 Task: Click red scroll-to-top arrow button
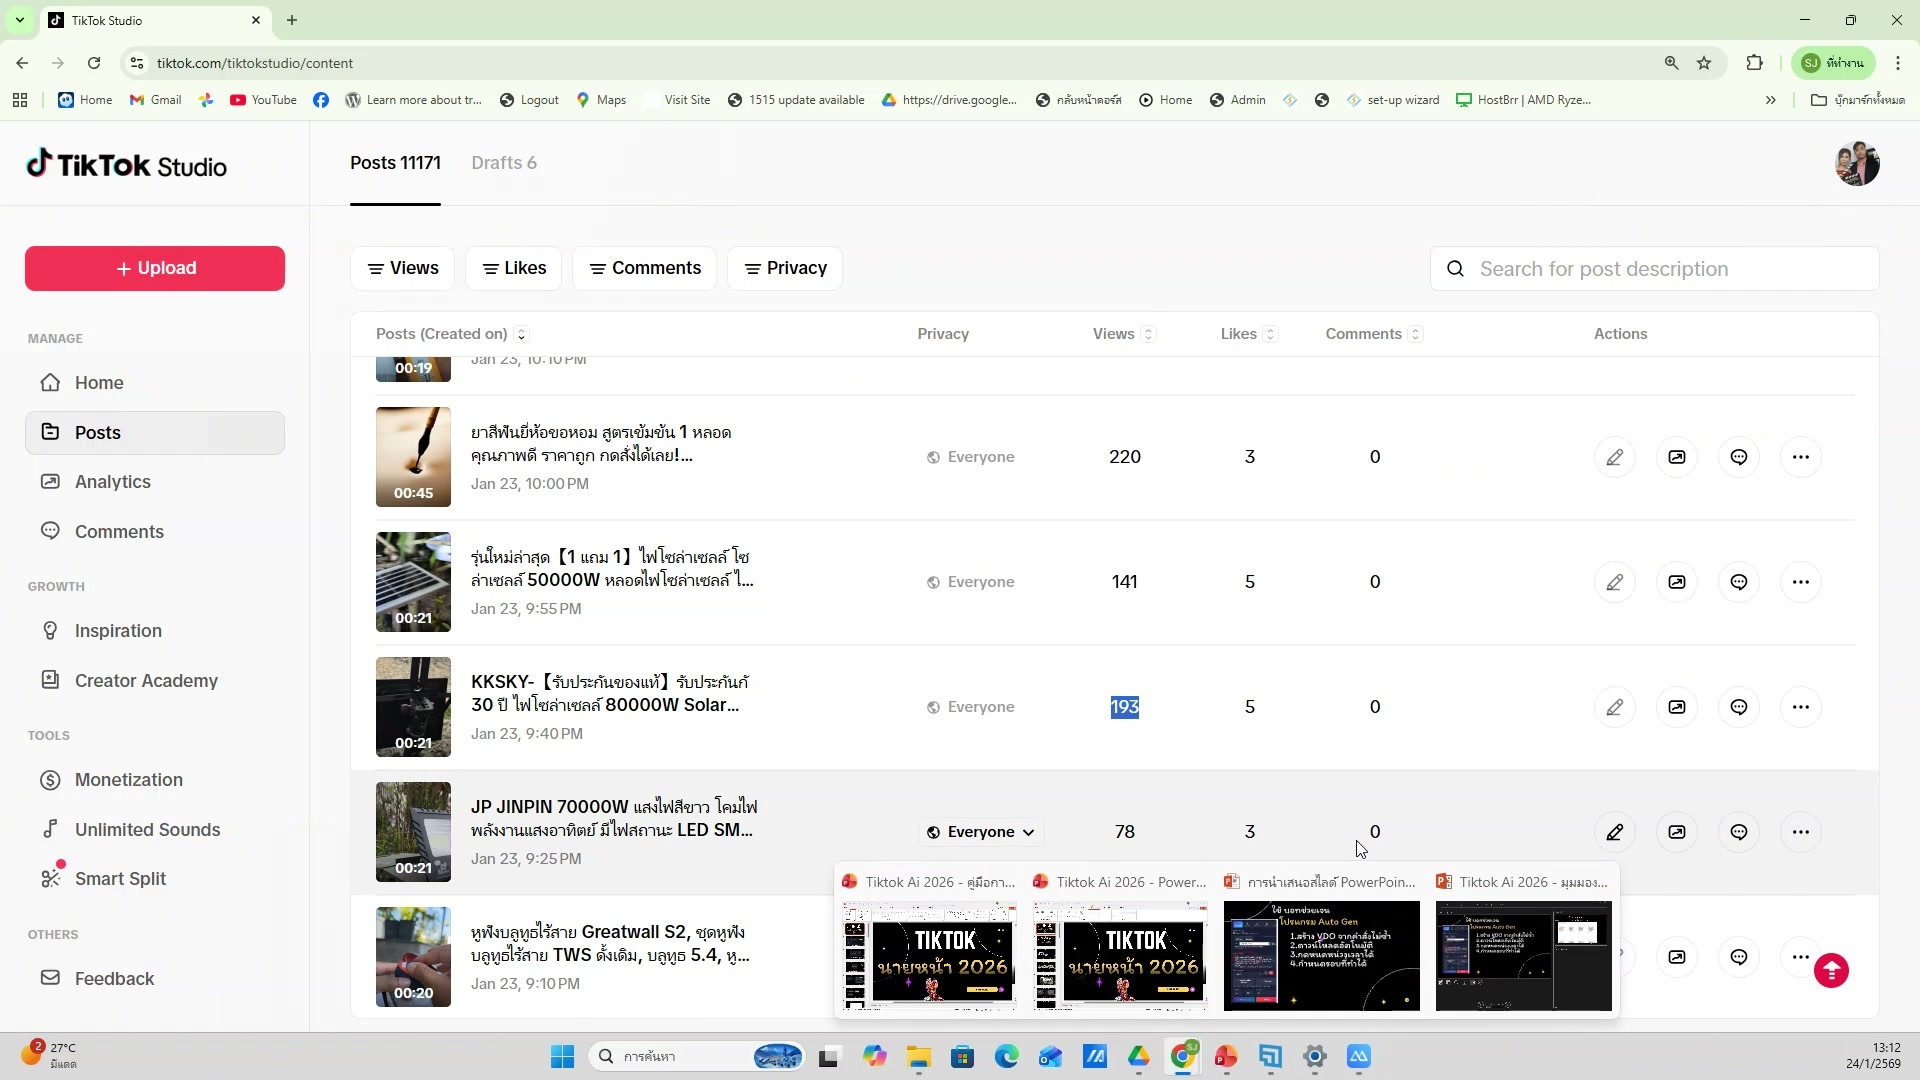pos(1831,970)
